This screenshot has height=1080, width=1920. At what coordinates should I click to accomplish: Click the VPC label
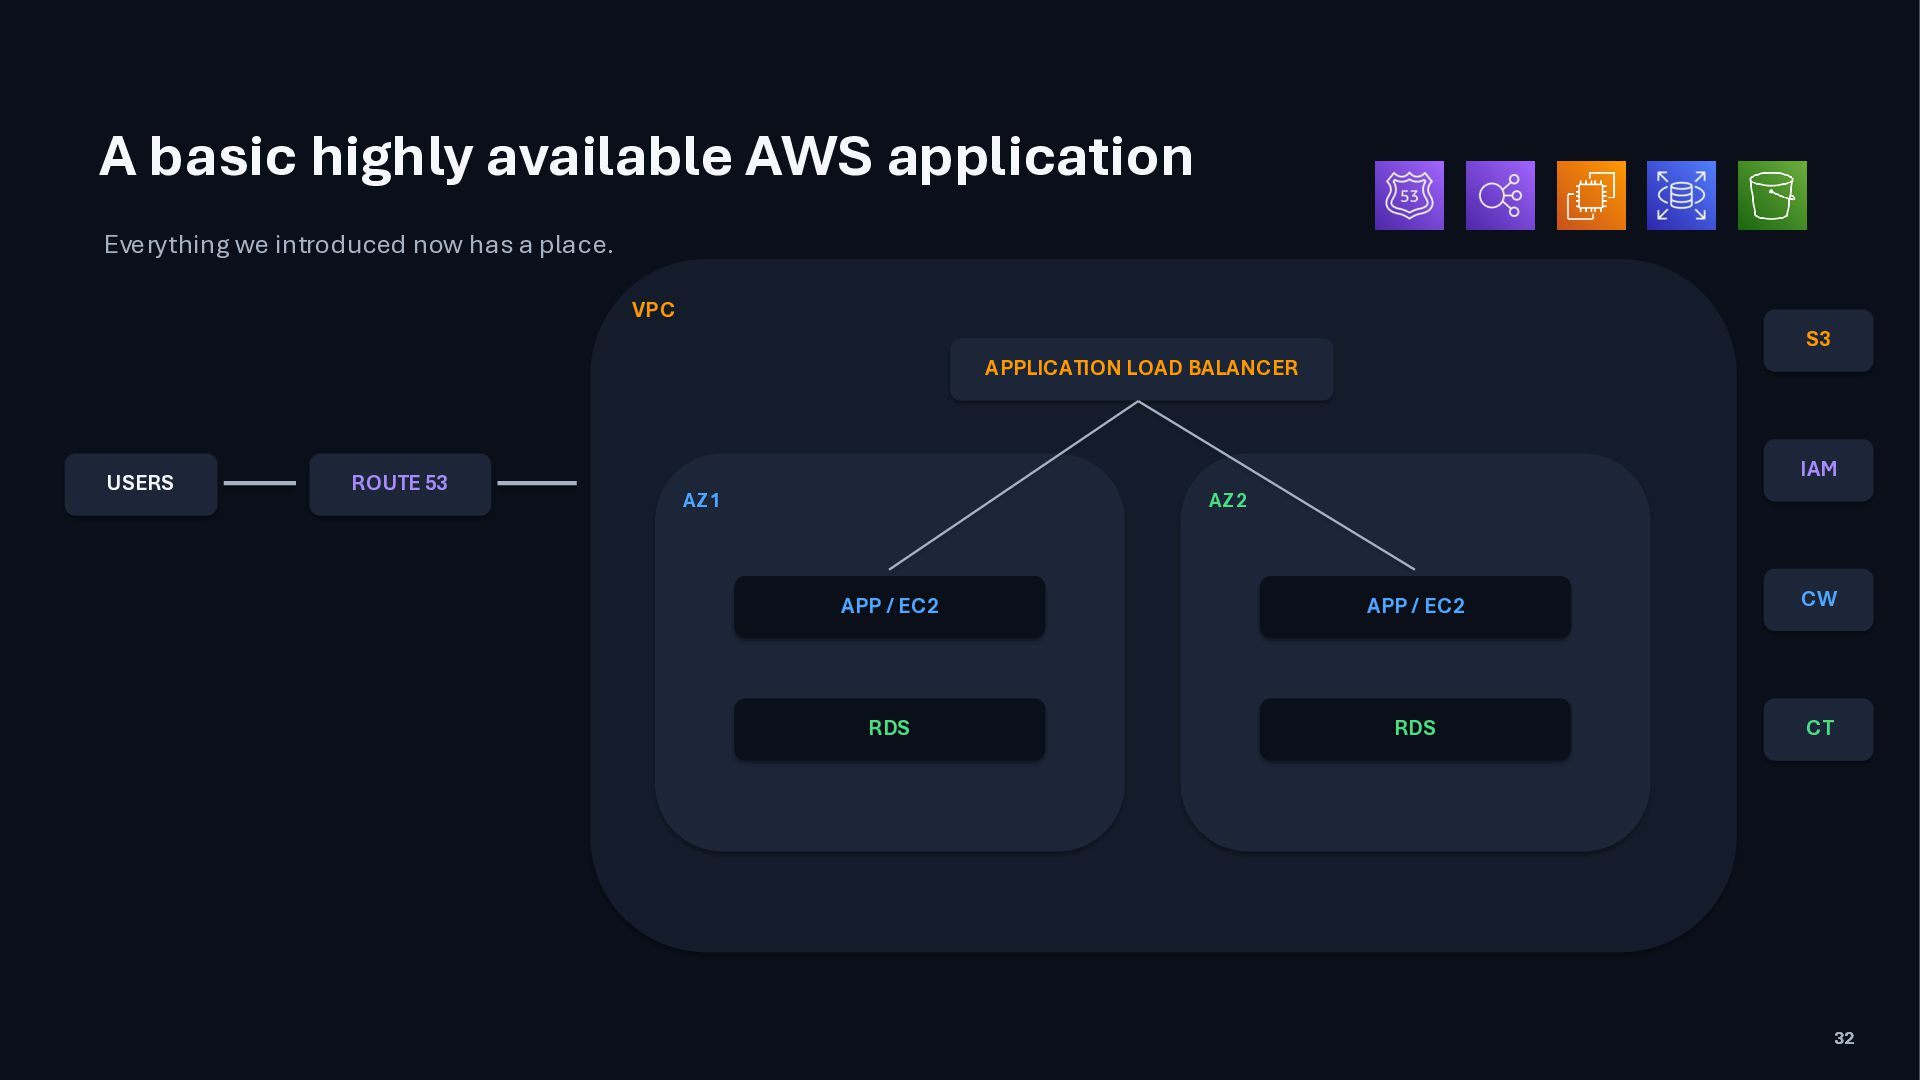[x=653, y=310]
